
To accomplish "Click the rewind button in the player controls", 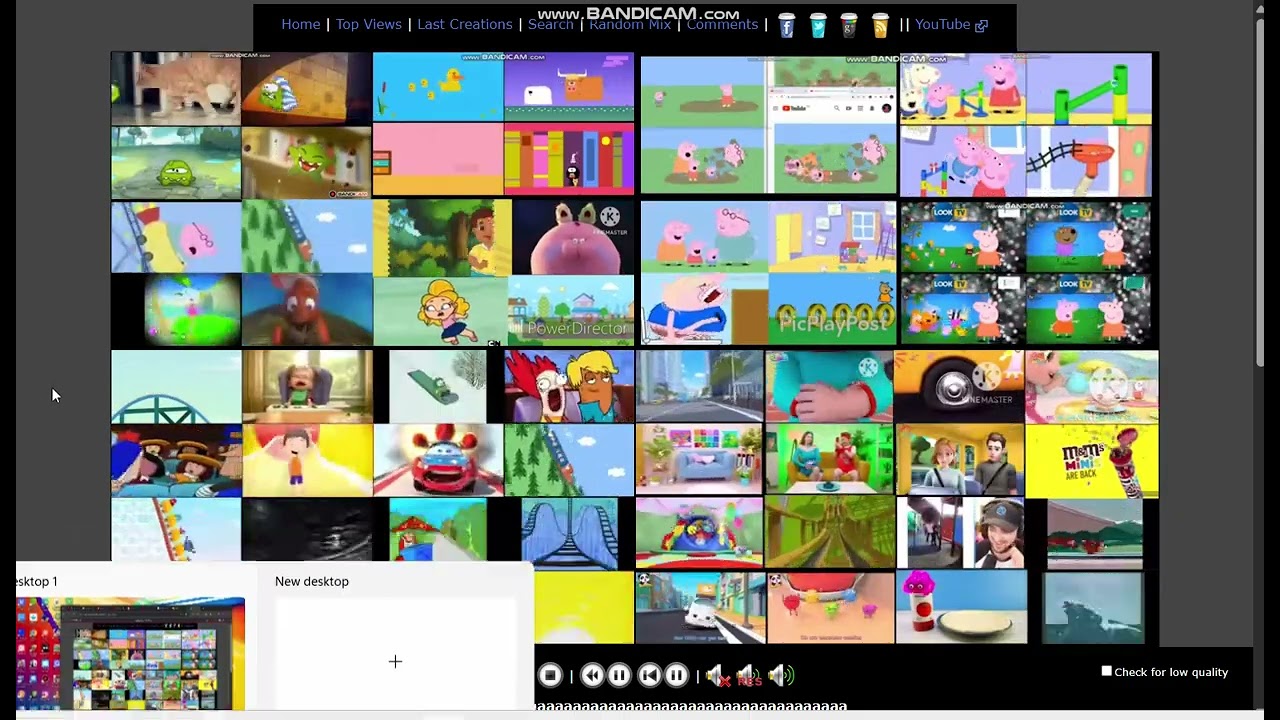I will click(592, 676).
